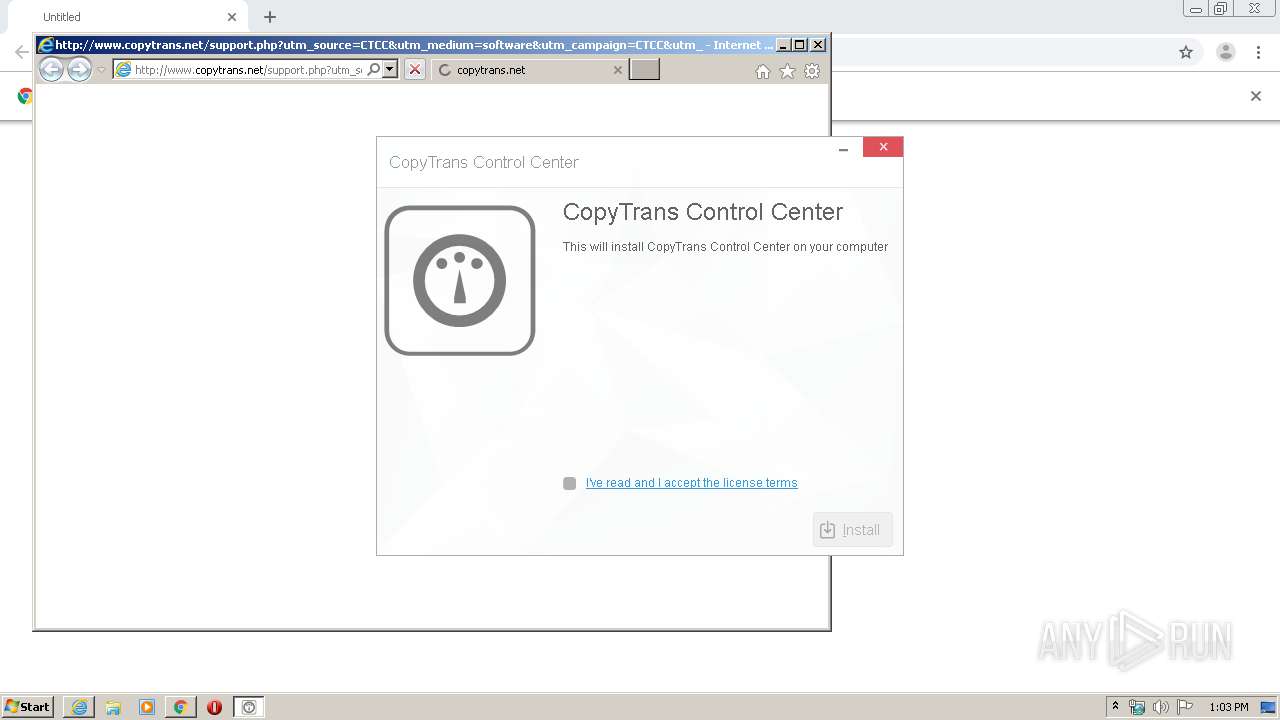Expand the IE address bar autocomplete dropdown

pos(390,69)
